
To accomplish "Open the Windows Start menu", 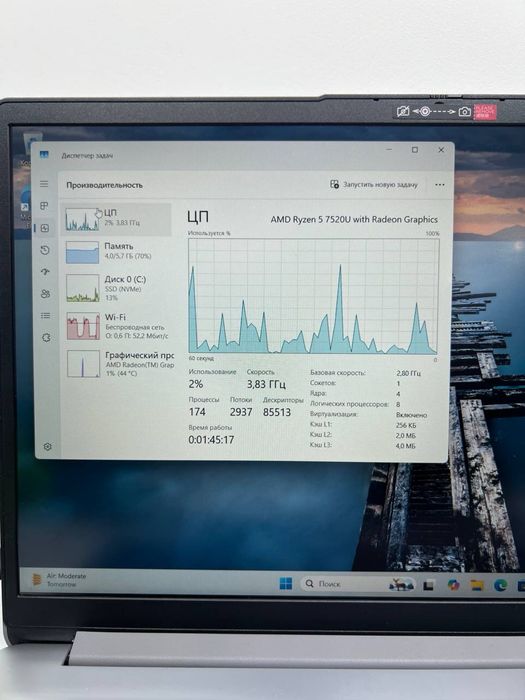I will [286, 583].
